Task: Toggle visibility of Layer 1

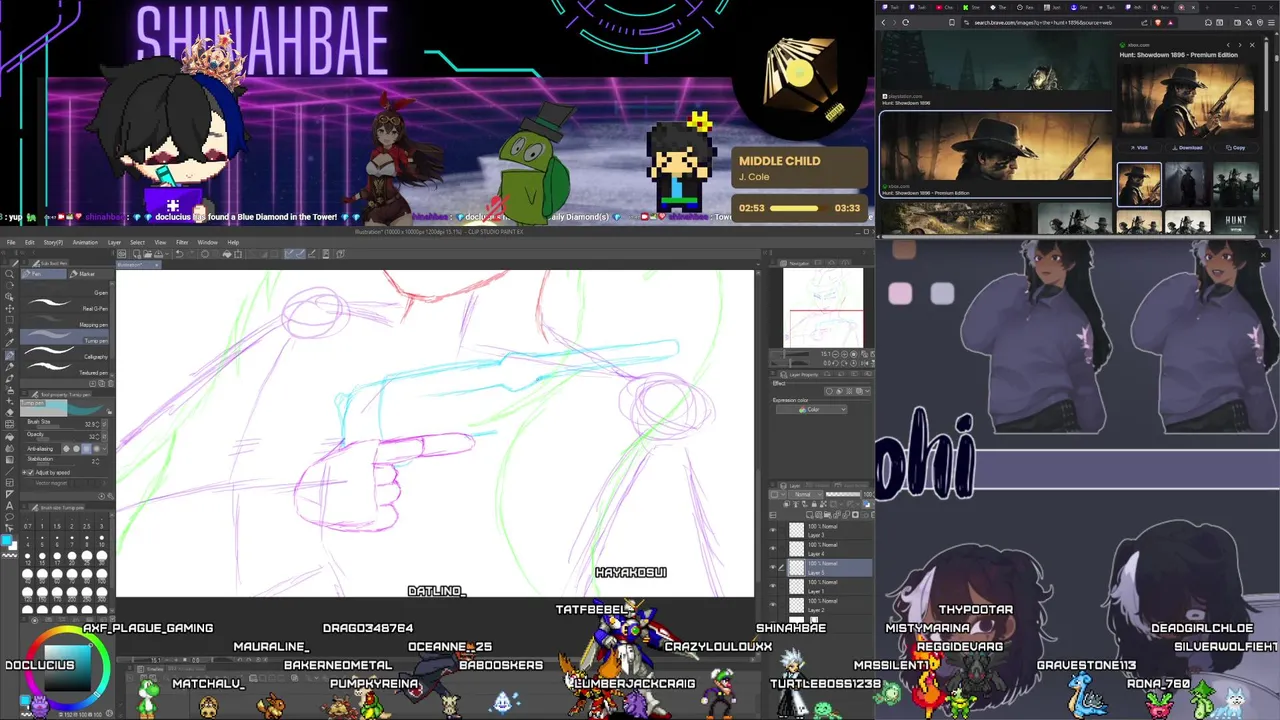Action: coord(772,585)
